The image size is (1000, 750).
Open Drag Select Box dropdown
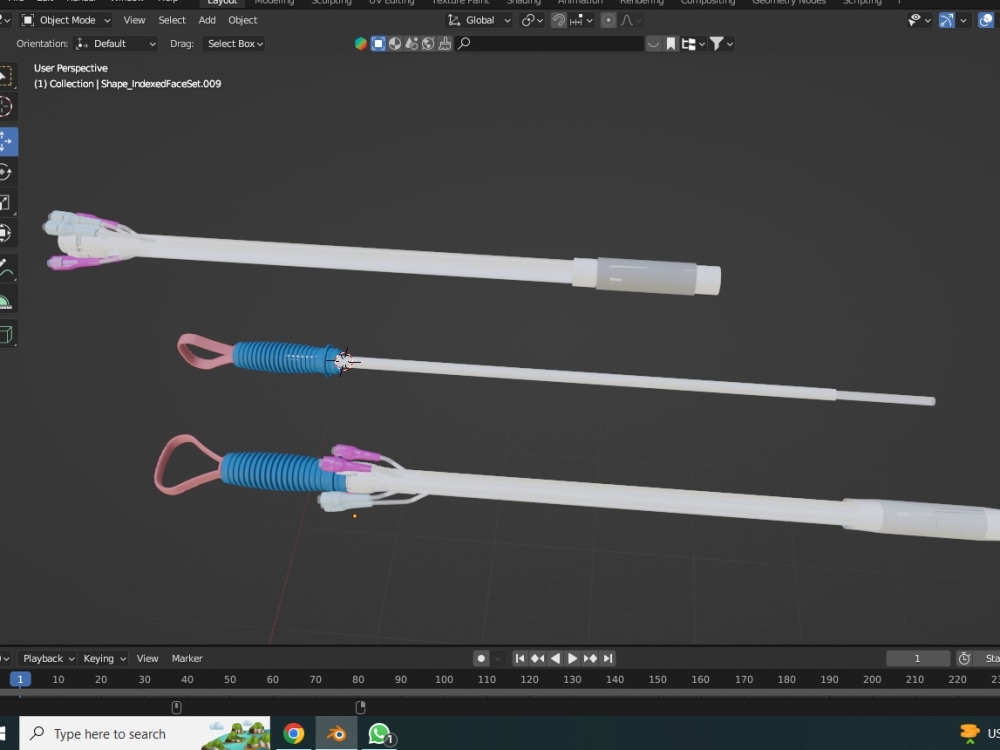pyautogui.click(x=233, y=43)
